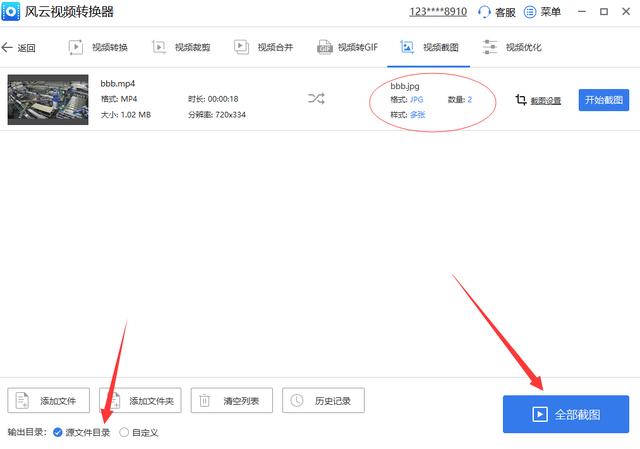Click the duration text 00:00:18
The height and width of the screenshot is (449, 640).
point(223,99)
